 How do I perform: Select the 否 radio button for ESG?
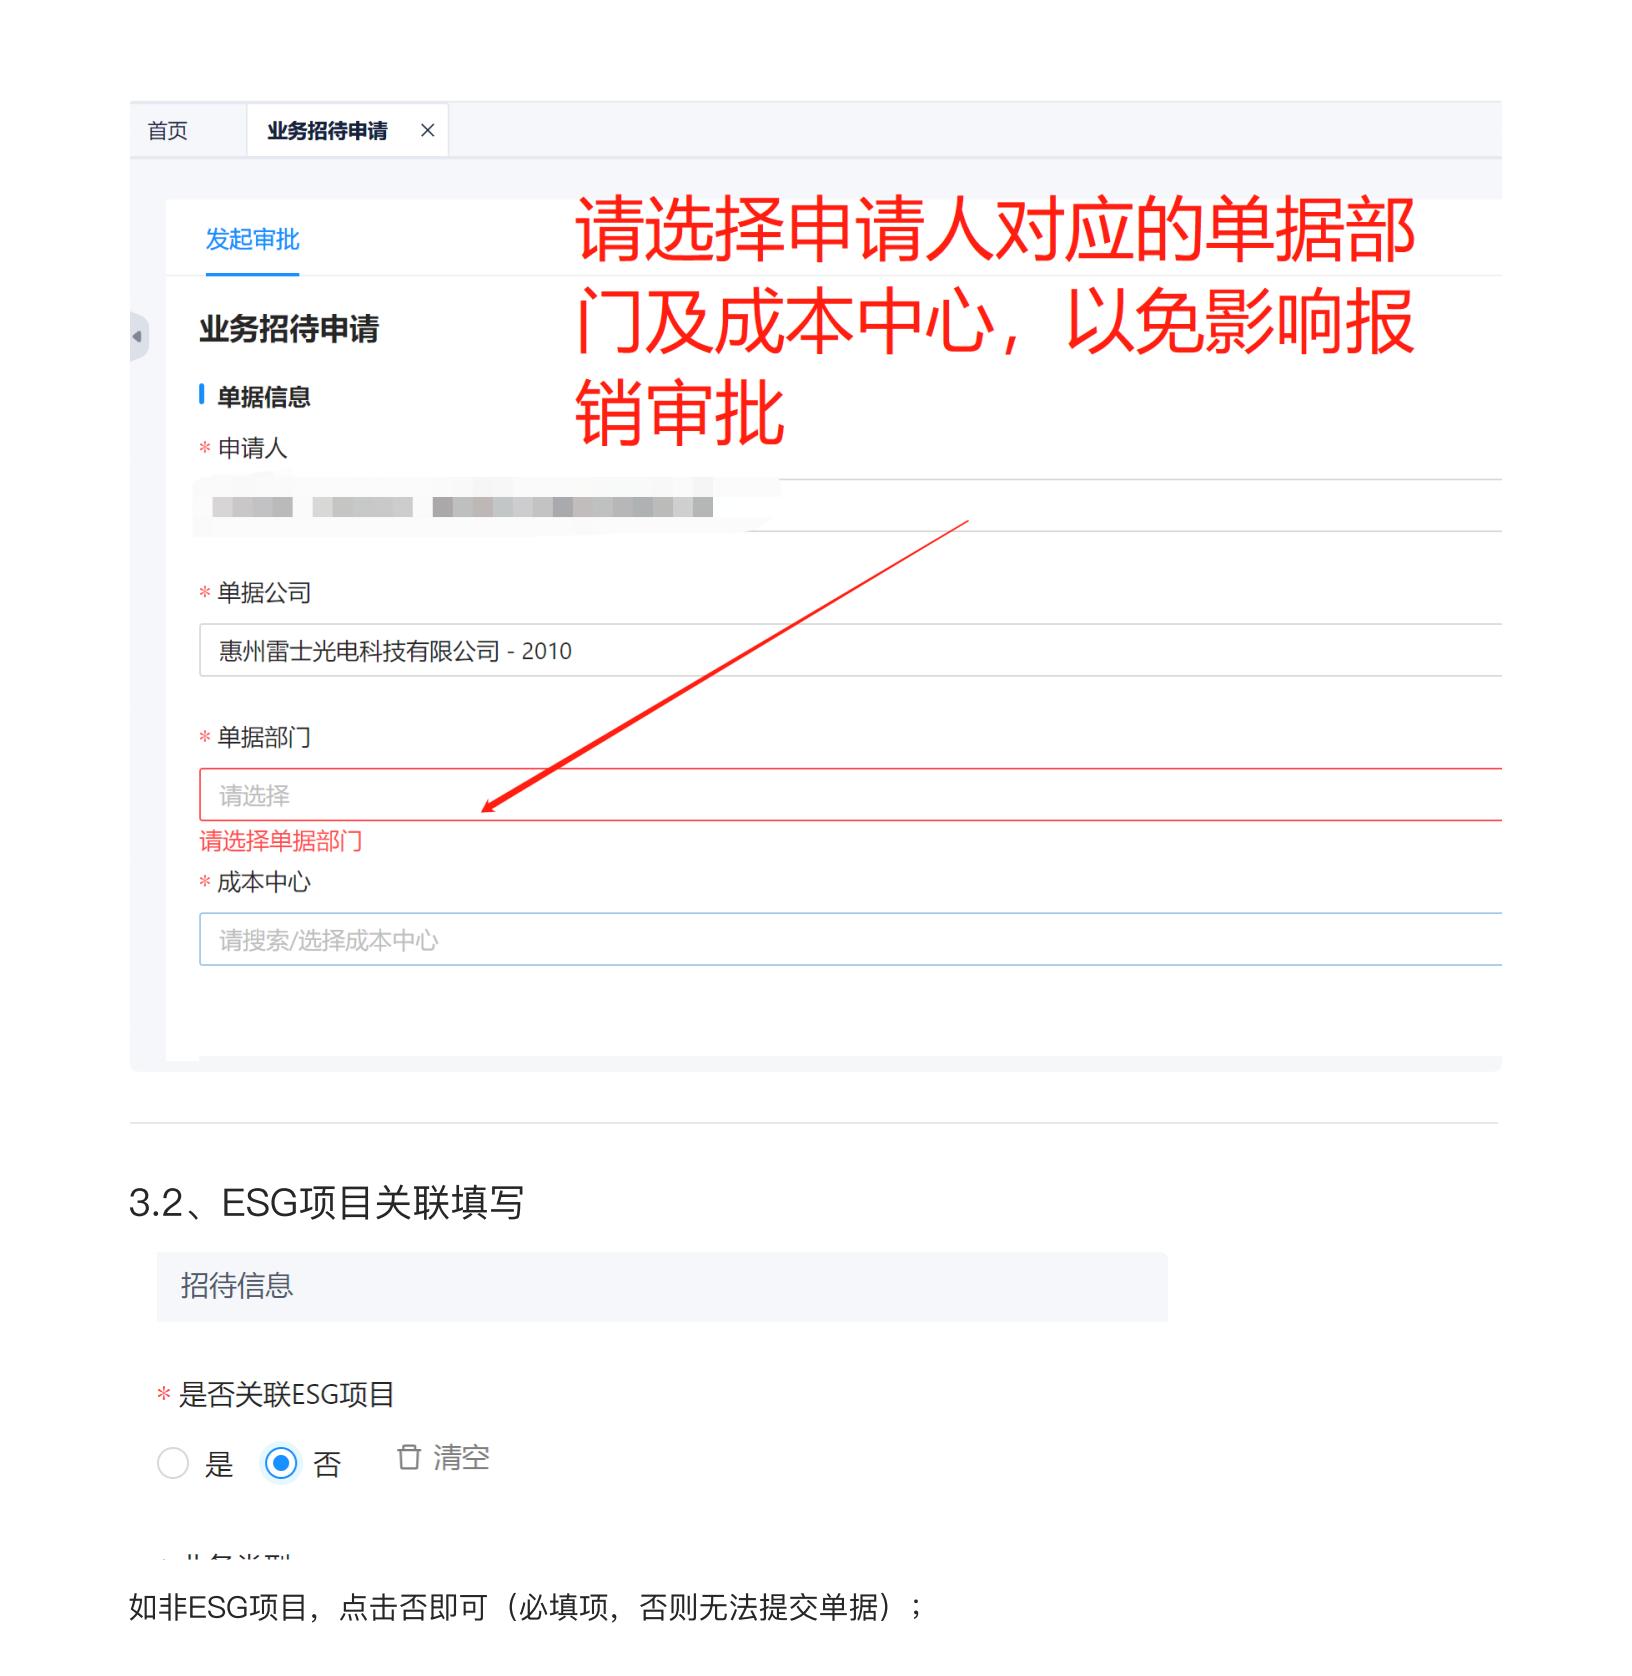coord(281,1463)
